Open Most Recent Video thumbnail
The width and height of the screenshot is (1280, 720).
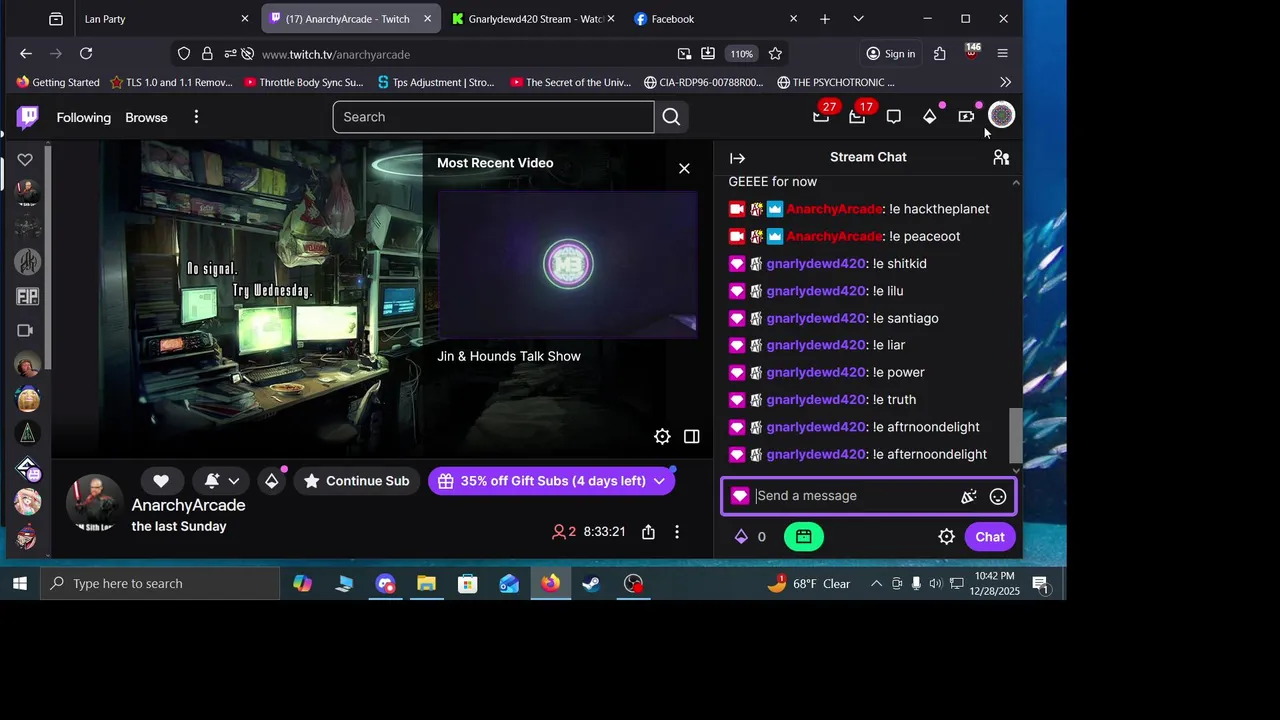(x=568, y=265)
